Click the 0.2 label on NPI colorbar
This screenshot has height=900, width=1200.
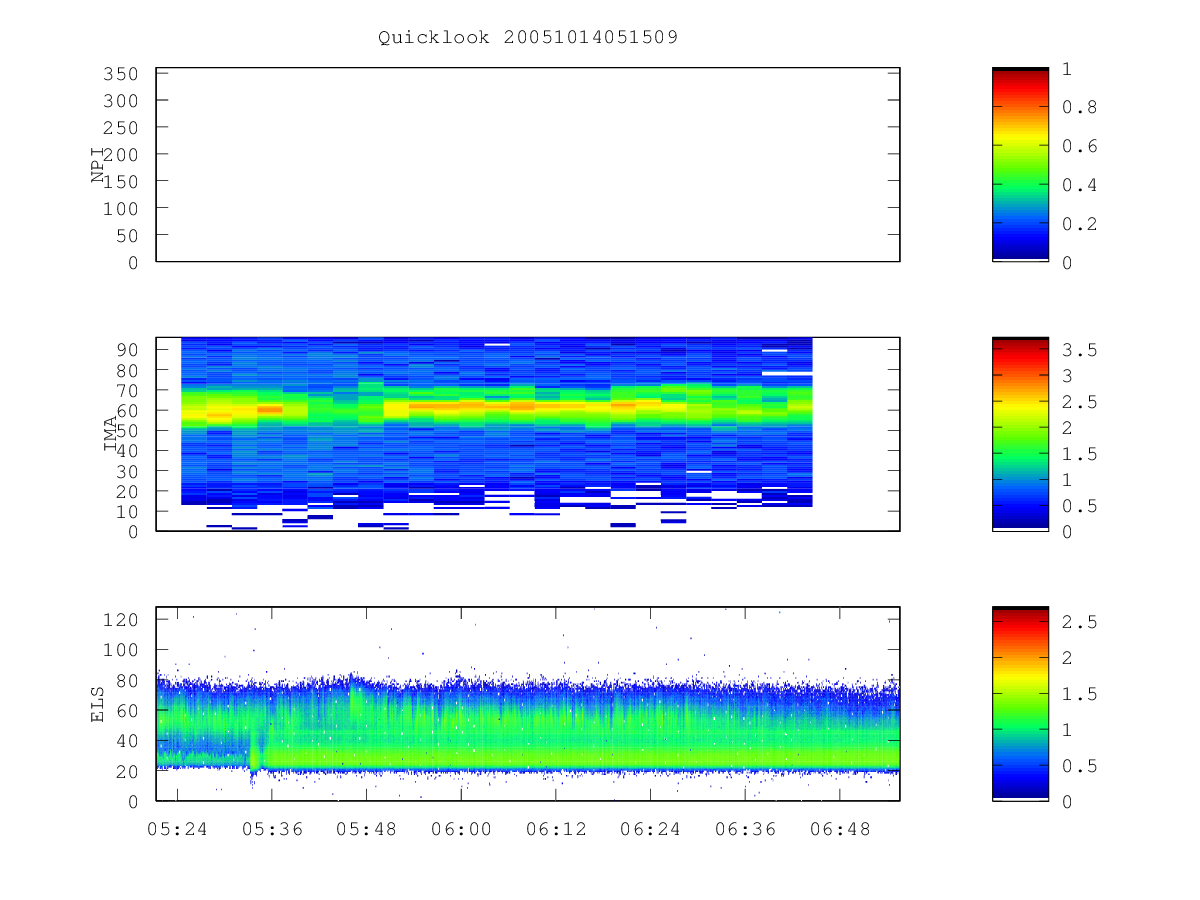(1081, 223)
